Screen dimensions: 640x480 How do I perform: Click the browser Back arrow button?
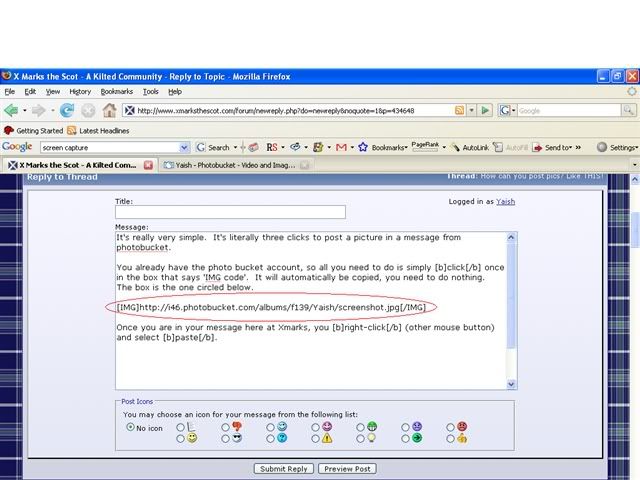pos(12,110)
